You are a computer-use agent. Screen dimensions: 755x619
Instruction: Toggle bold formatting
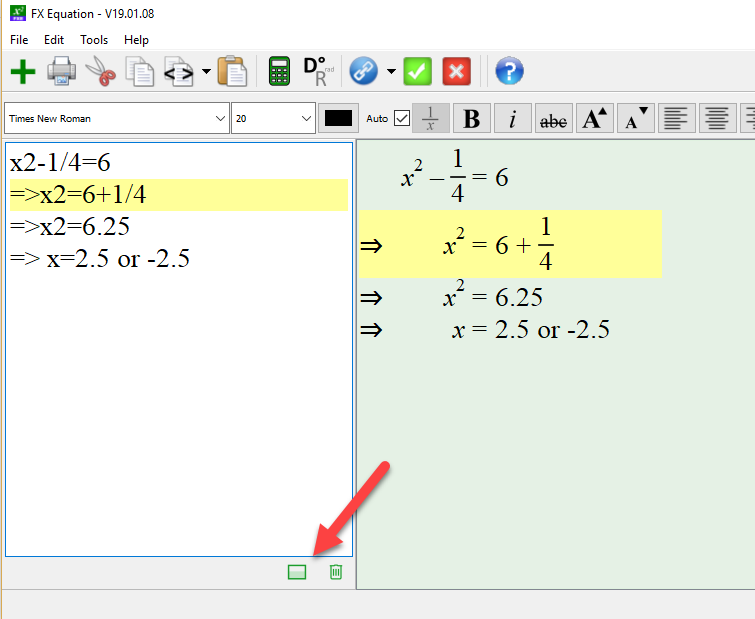click(x=472, y=118)
